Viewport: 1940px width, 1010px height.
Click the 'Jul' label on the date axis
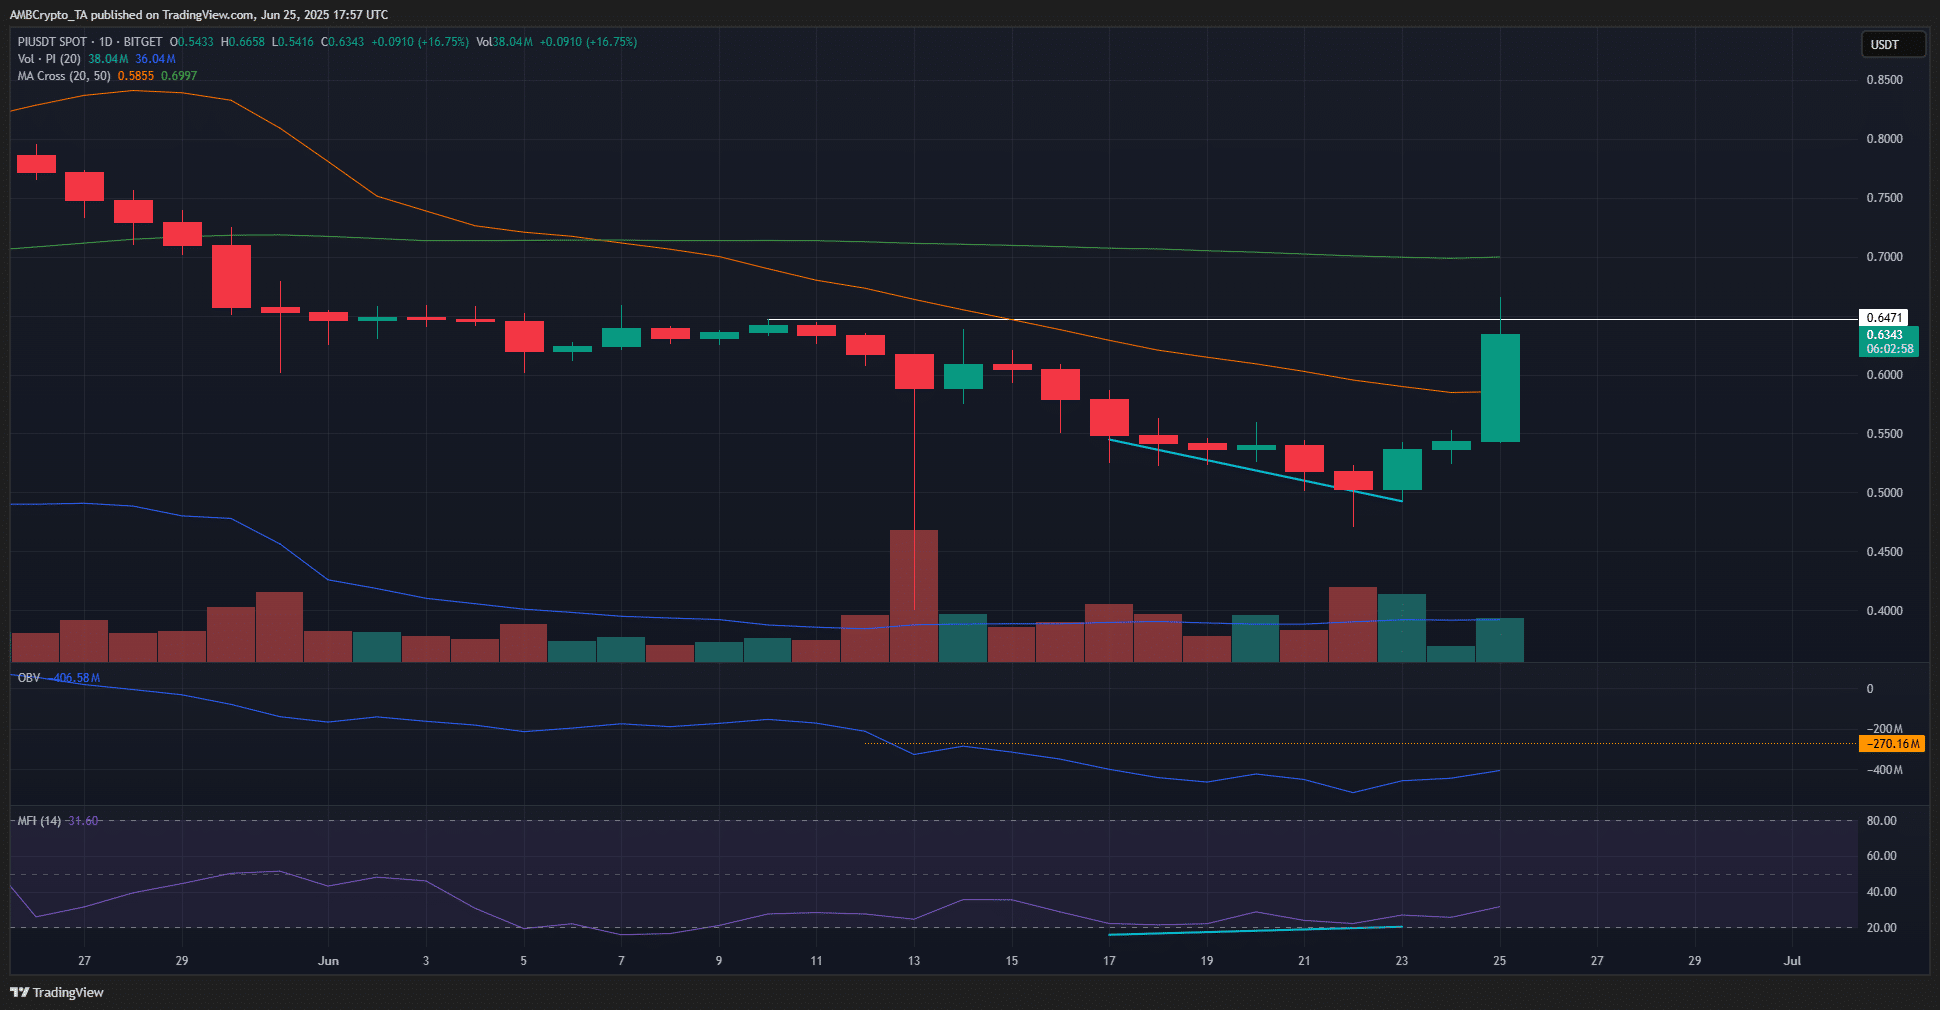click(1792, 961)
